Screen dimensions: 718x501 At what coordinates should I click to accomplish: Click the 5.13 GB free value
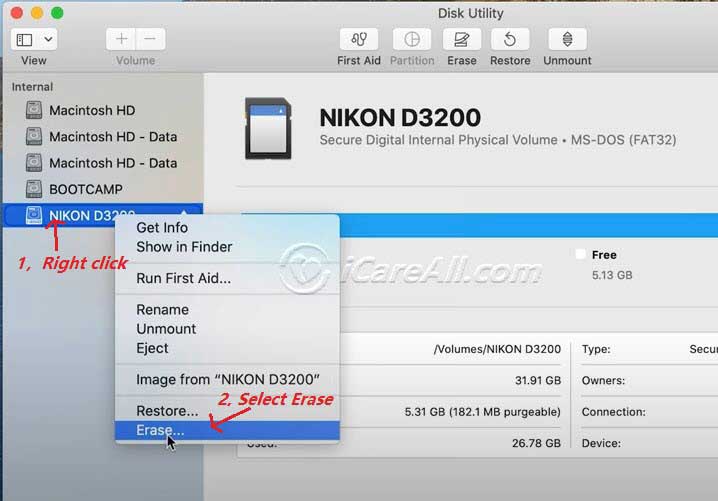pyautogui.click(x=612, y=275)
